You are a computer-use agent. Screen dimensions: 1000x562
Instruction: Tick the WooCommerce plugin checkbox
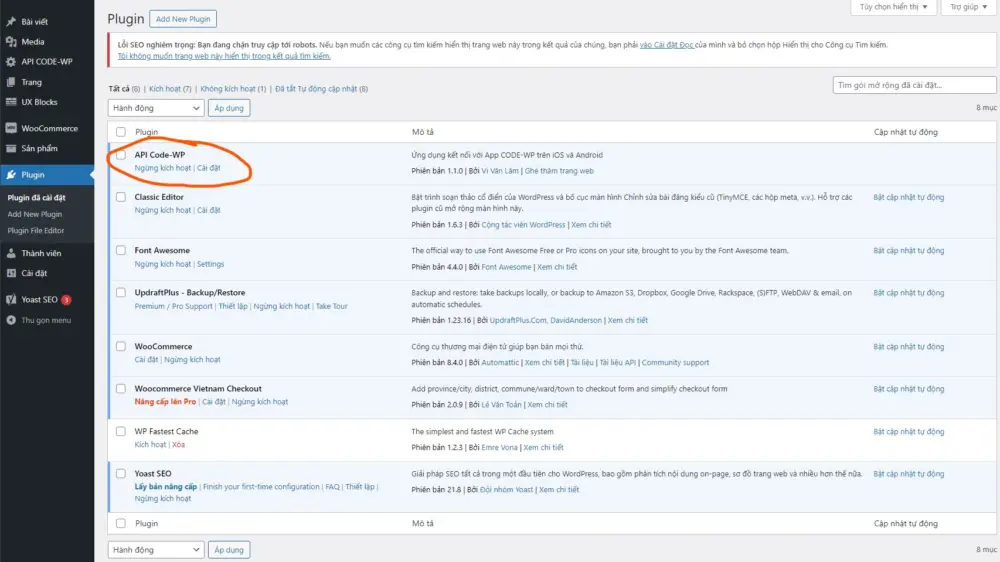[x=121, y=346]
